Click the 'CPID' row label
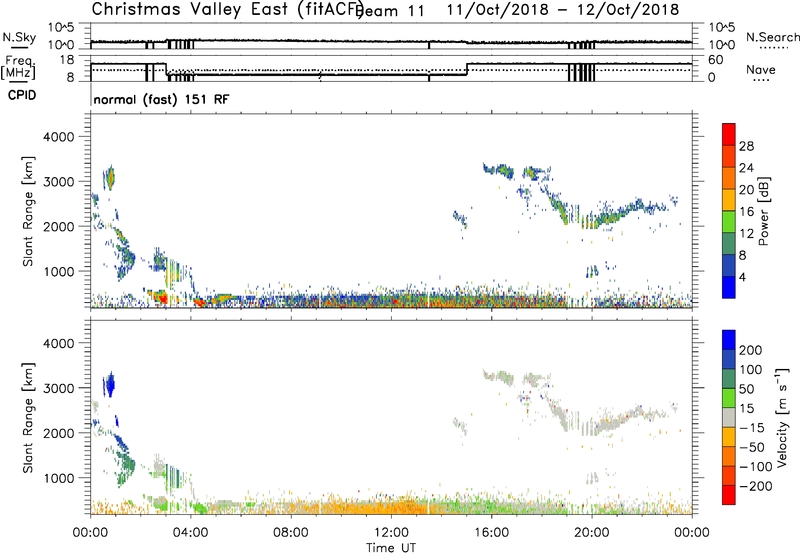Screen dimensions: 800x554 point(22,95)
